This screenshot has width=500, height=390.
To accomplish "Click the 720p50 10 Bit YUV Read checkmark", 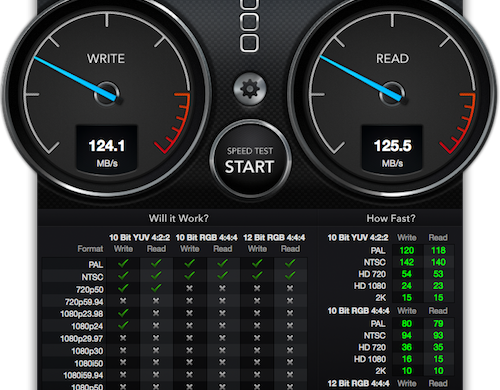I will click(x=156, y=288).
